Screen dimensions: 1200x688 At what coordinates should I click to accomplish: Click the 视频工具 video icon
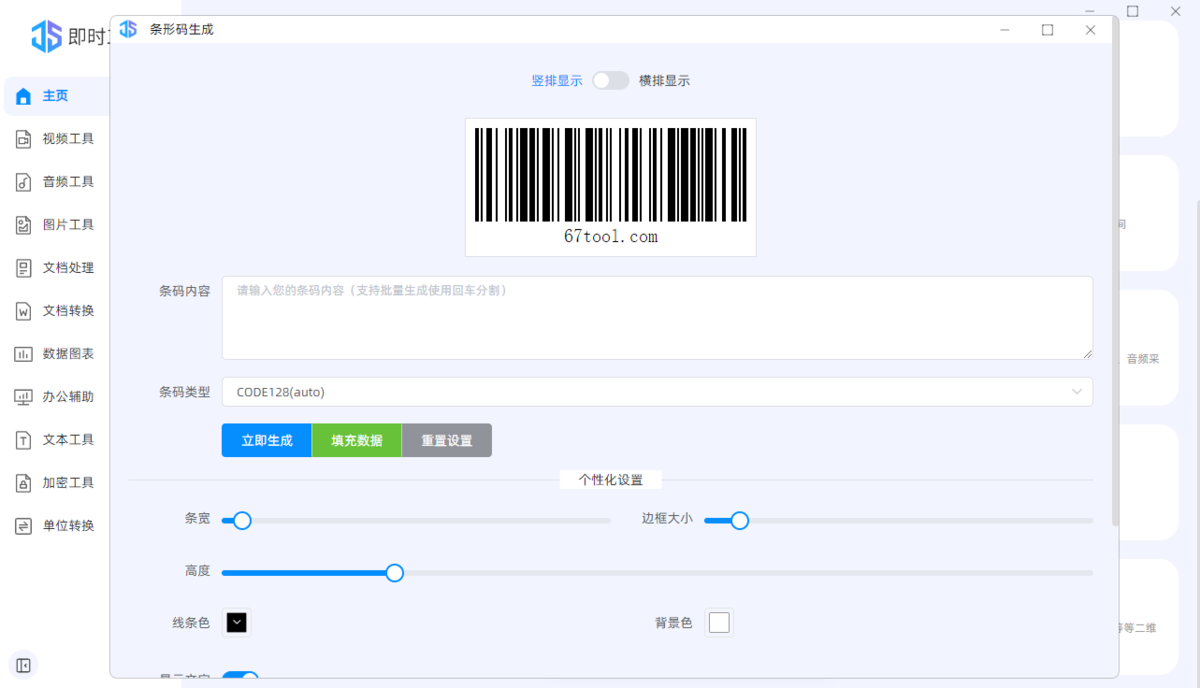[24, 140]
